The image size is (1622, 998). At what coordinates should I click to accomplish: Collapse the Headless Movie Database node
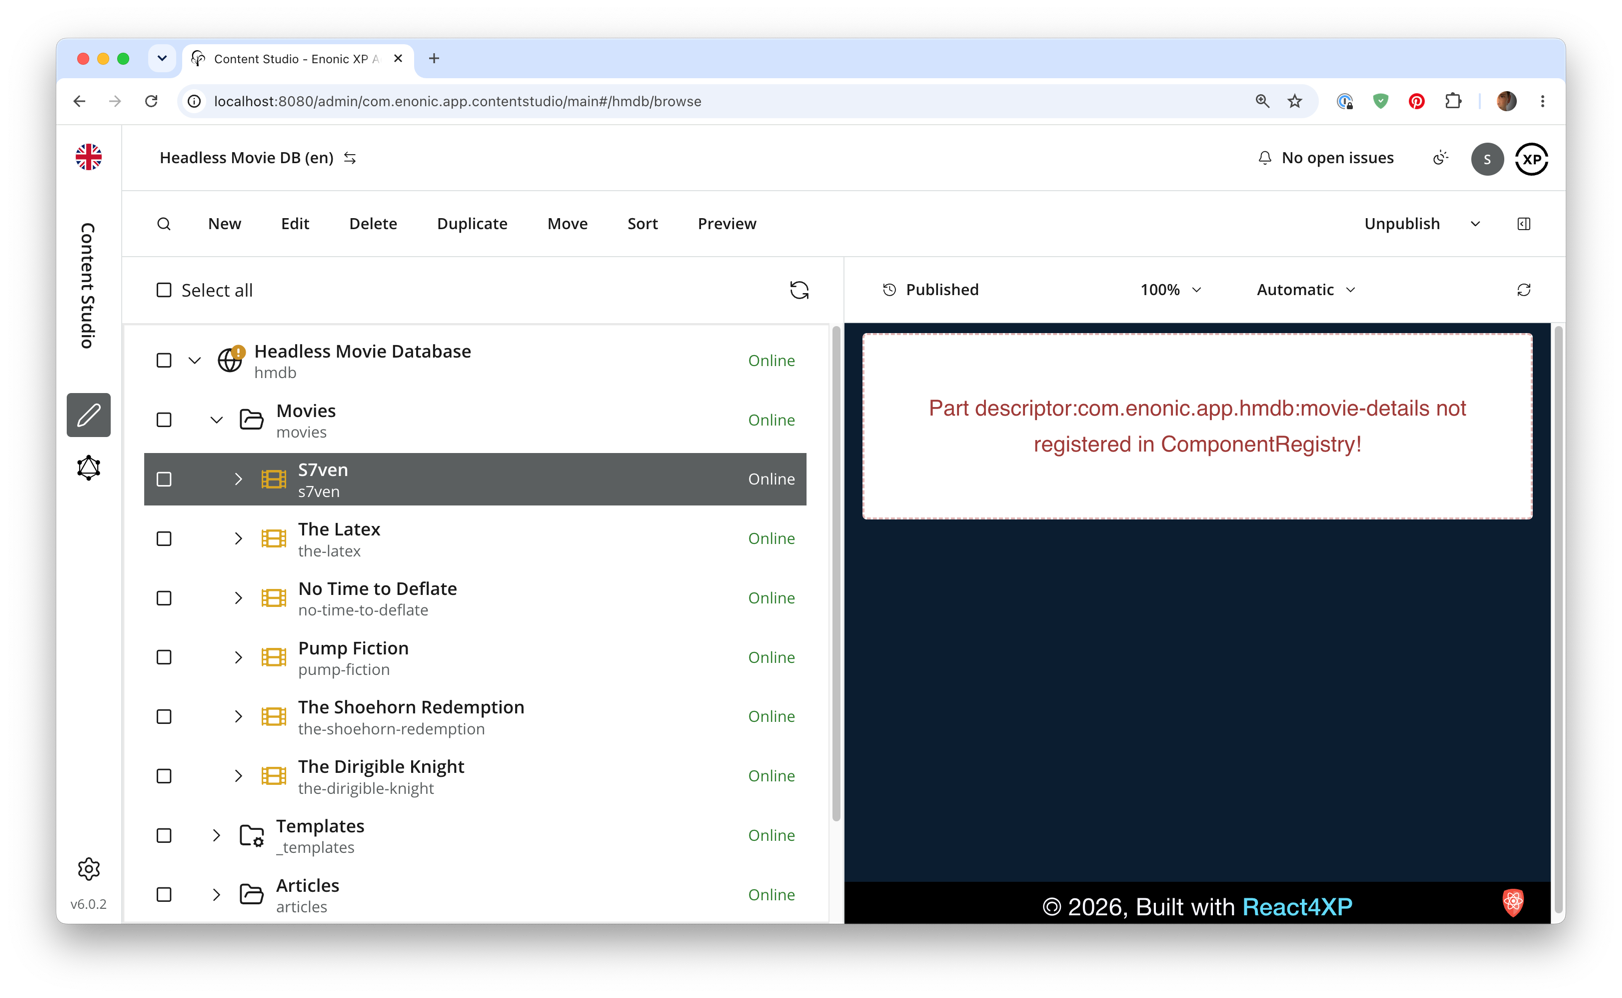click(194, 360)
